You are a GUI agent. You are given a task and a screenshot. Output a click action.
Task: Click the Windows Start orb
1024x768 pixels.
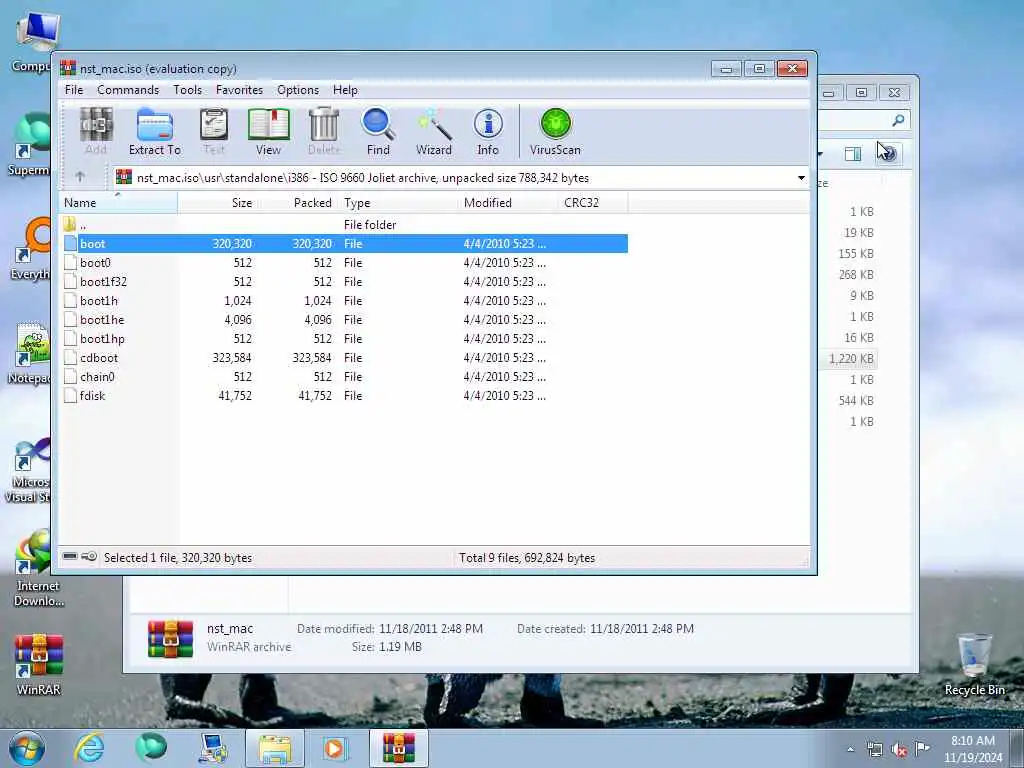click(27, 748)
